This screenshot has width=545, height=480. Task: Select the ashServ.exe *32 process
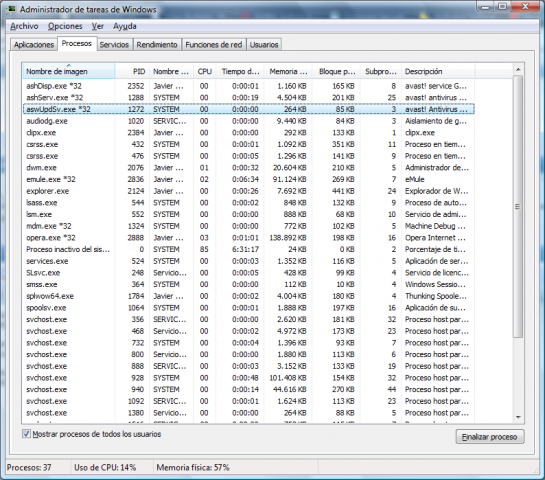(x=249, y=98)
